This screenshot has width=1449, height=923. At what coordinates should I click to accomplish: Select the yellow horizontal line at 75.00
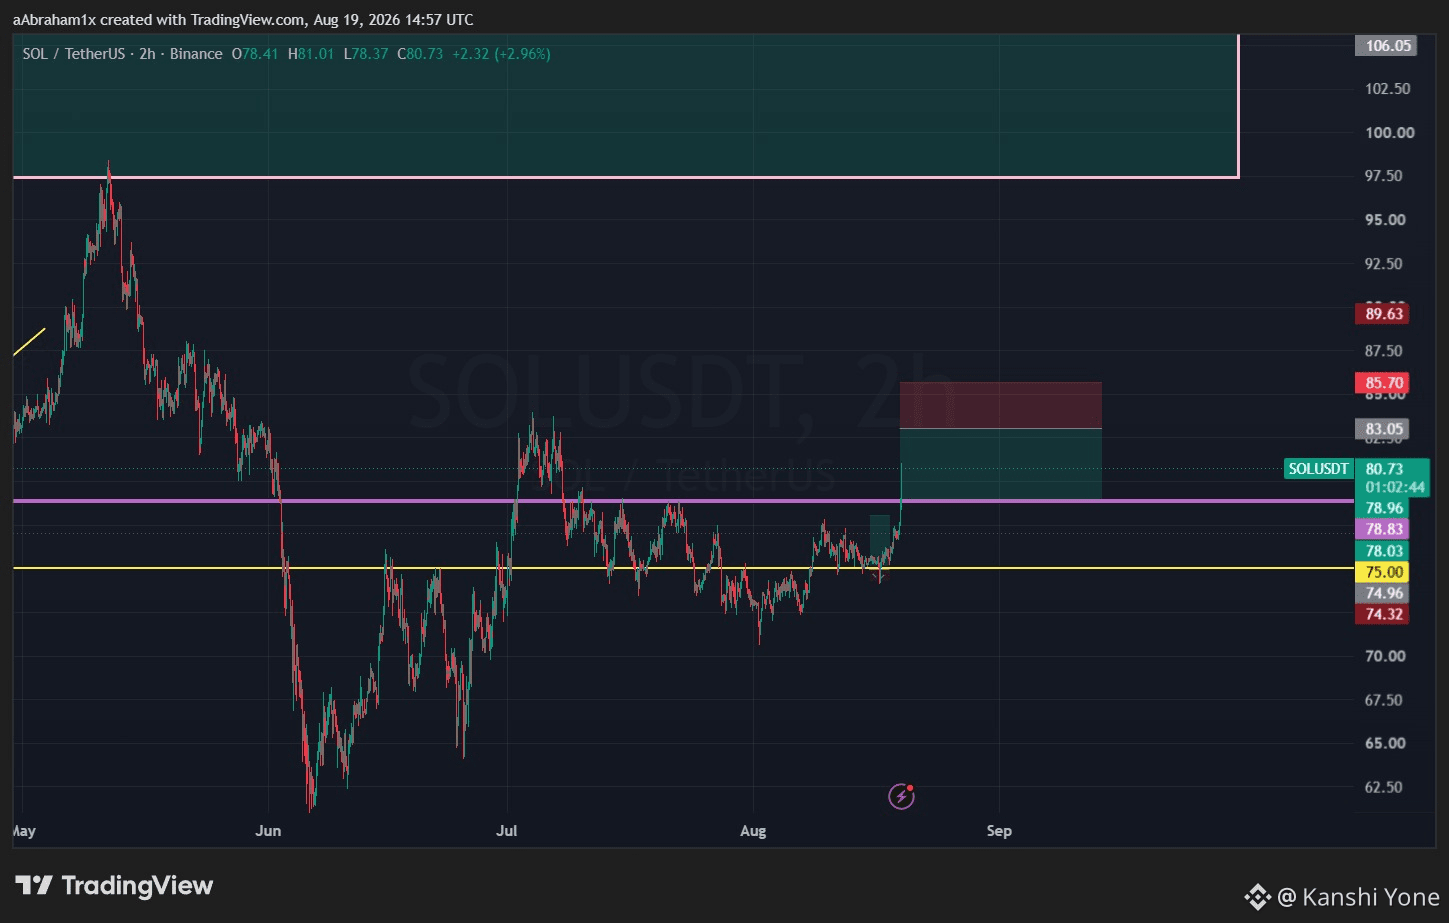click(x=683, y=568)
